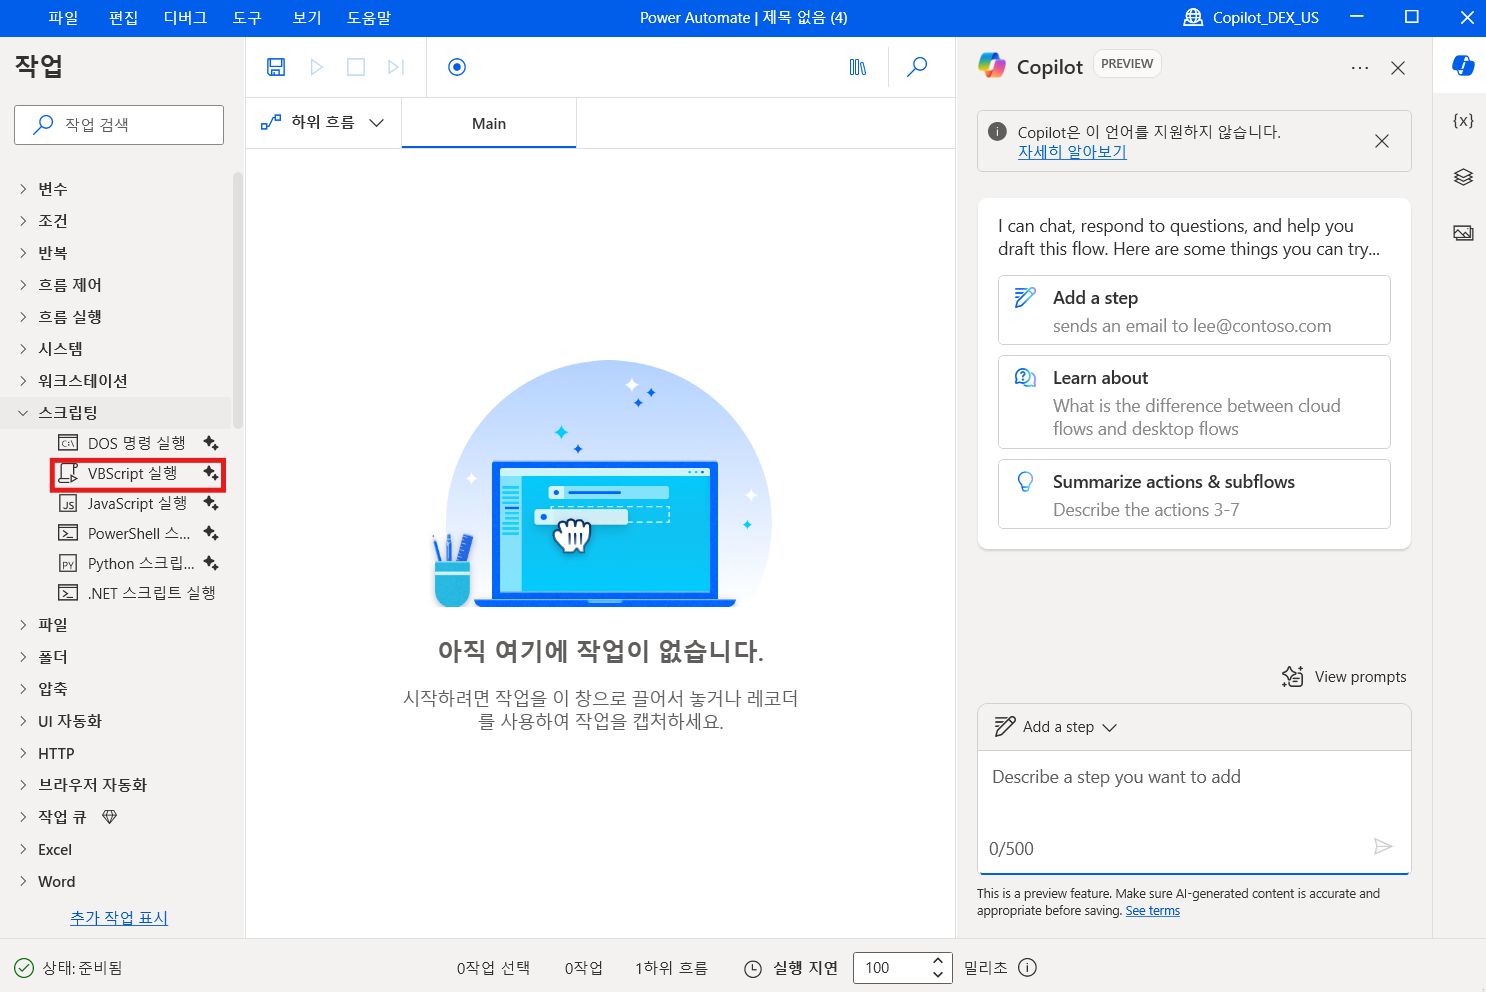The width and height of the screenshot is (1486, 992).
Task: Dismiss the unsupported language notice
Action: click(x=1382, y=141)
